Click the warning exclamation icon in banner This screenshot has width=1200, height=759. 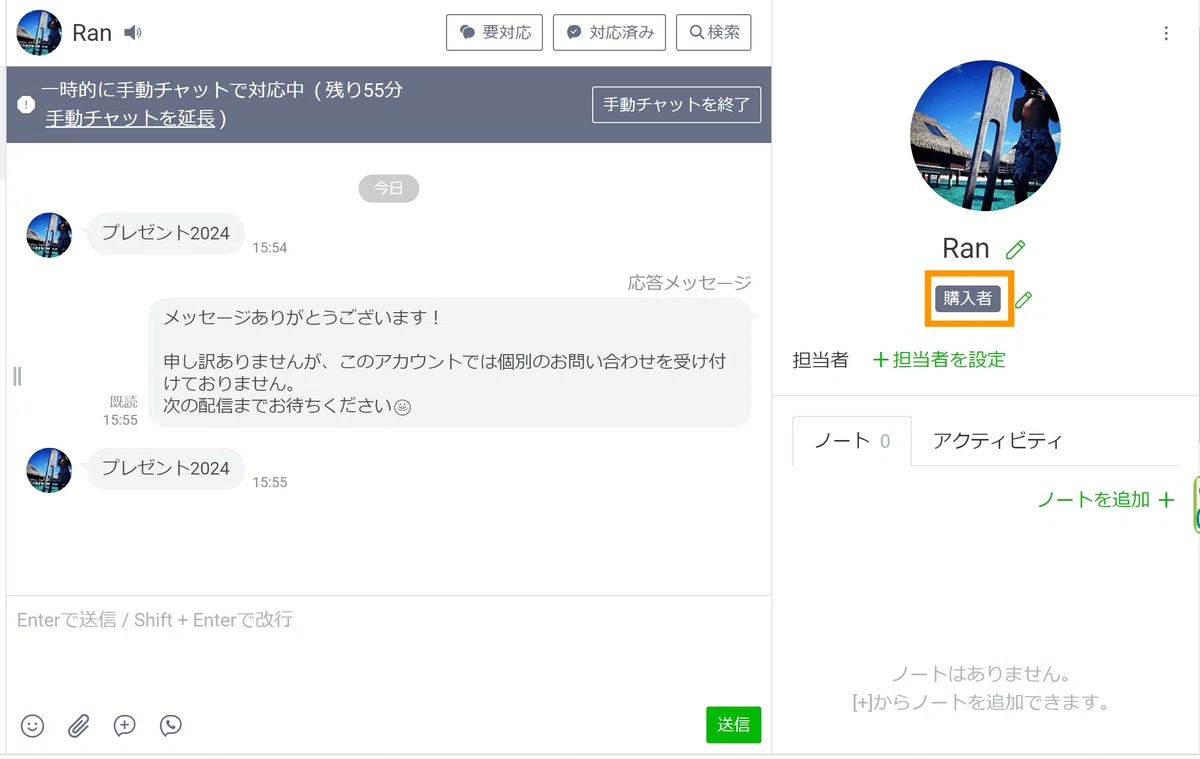coord(26,104)
